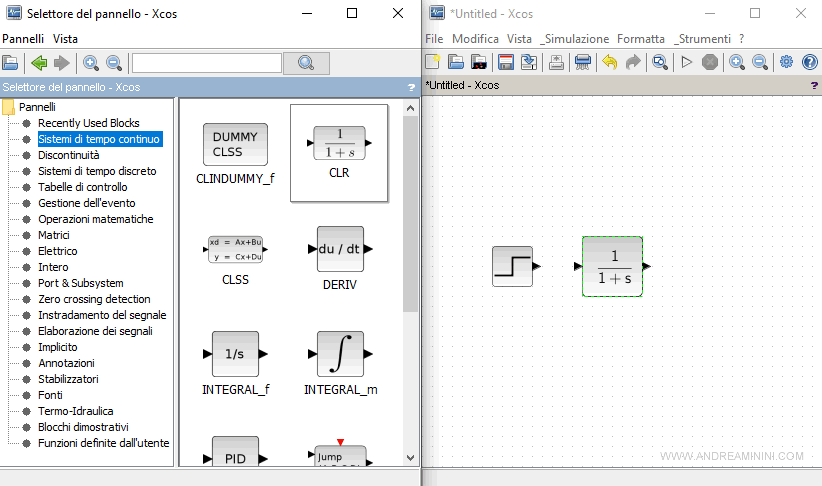
Task: Undo last action with yellow arrow
Action: point(610,62)
